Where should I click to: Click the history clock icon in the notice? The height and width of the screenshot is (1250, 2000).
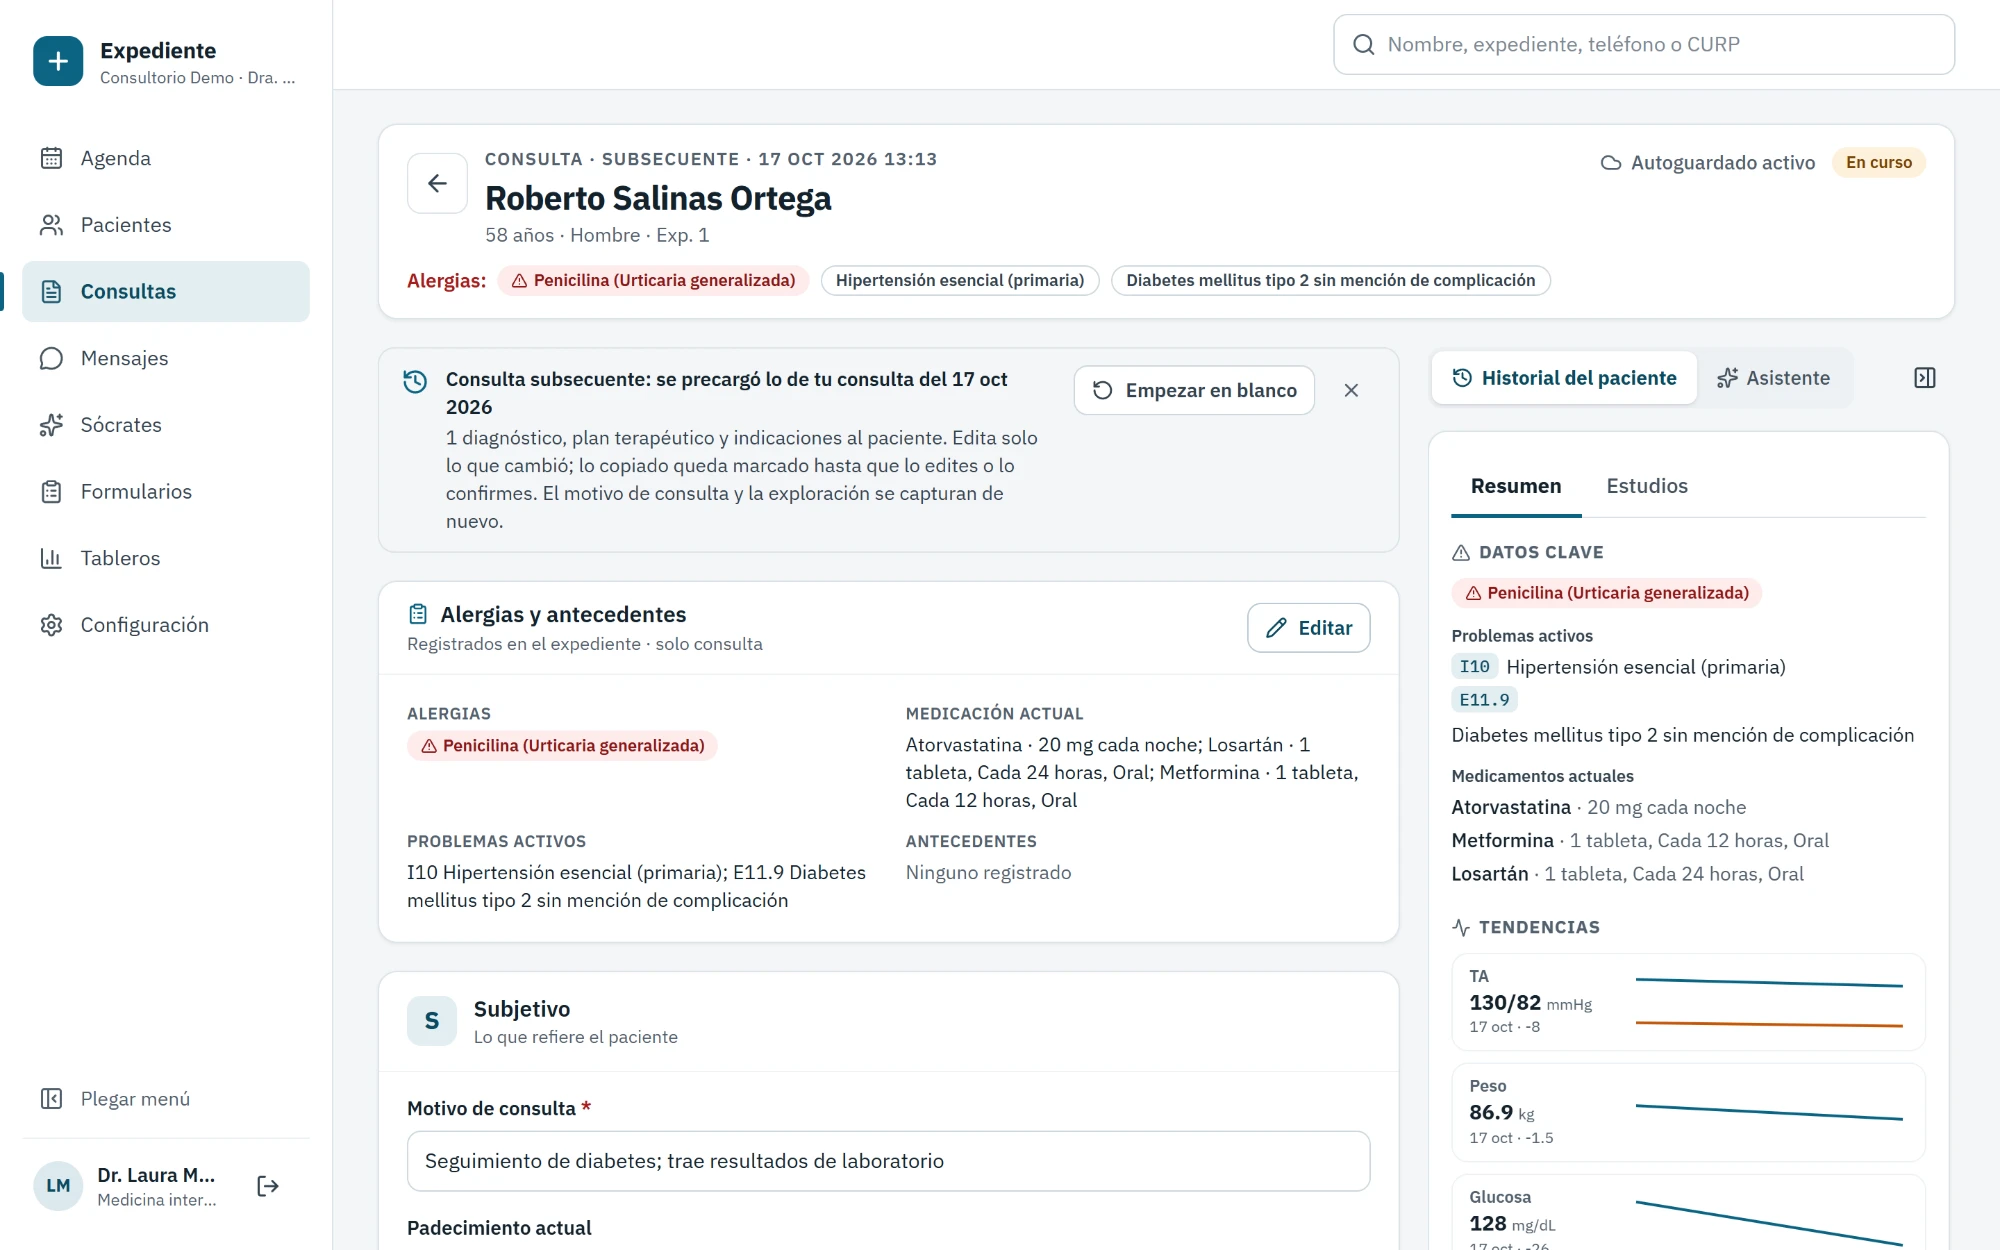coord(415,381)
